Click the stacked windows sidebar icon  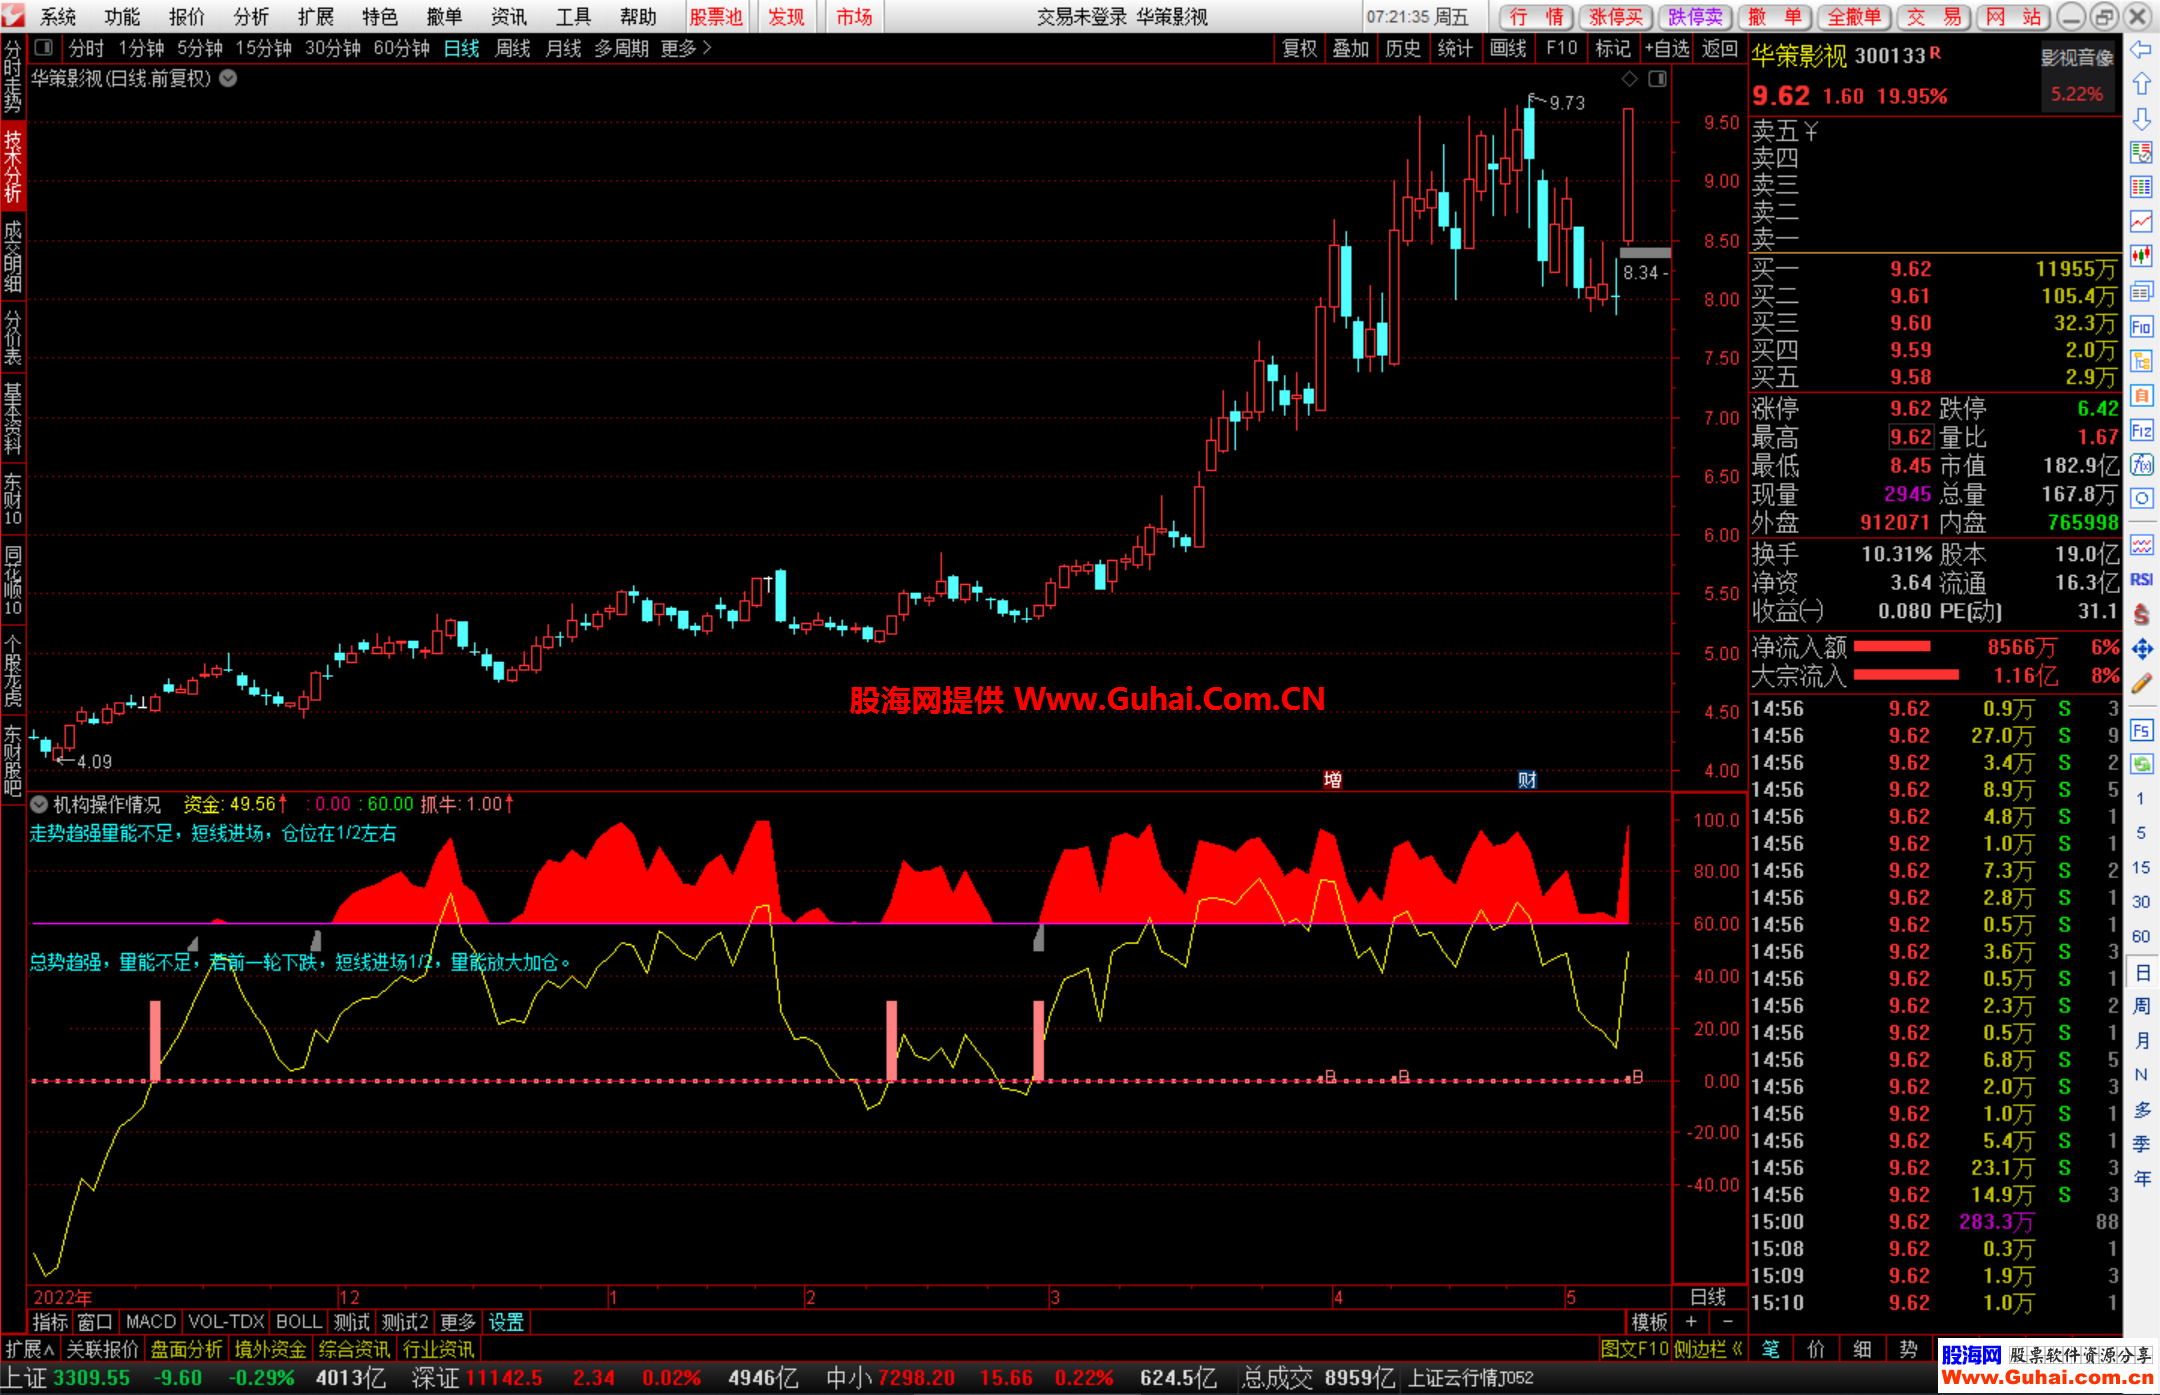pos(2141,291)
